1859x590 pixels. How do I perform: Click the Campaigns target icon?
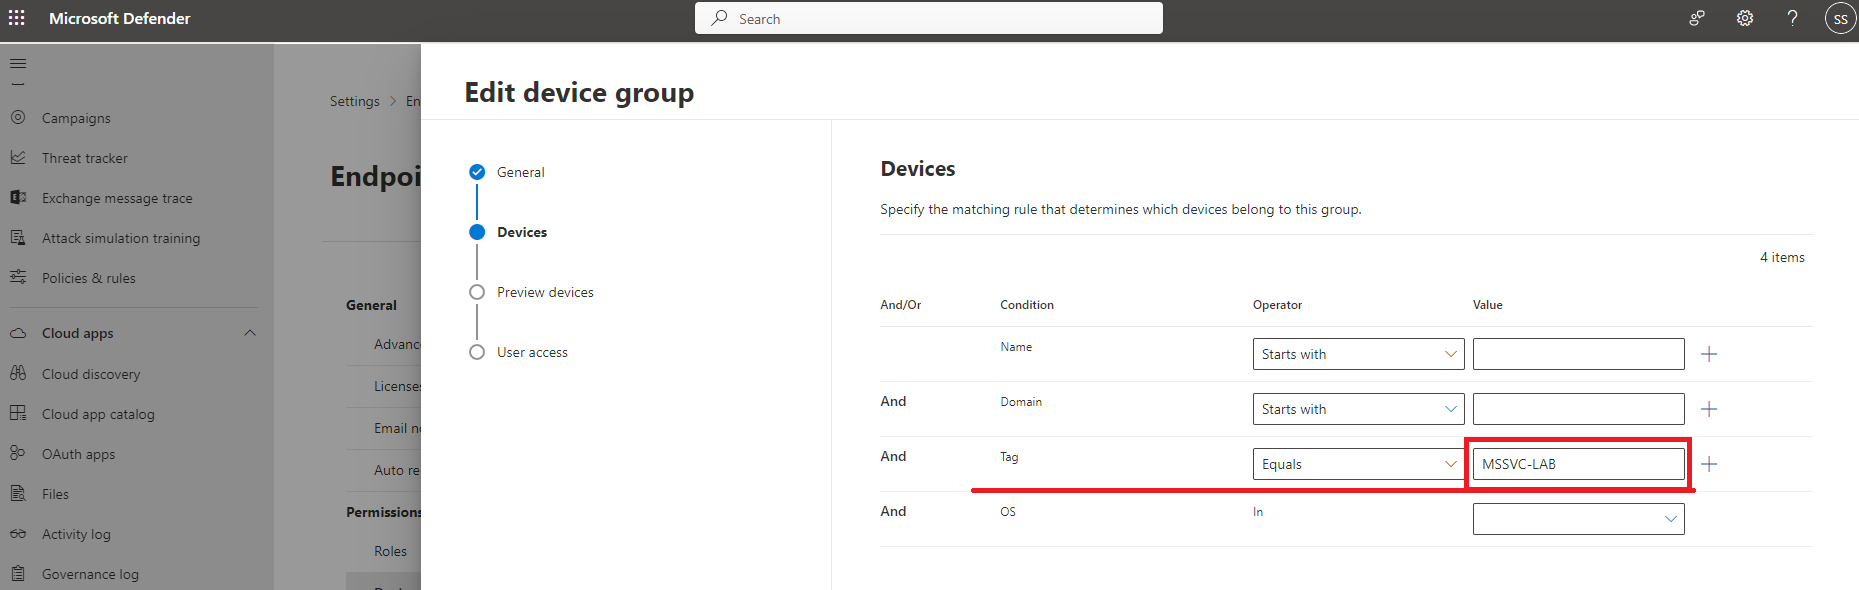(x=18, y=117)
